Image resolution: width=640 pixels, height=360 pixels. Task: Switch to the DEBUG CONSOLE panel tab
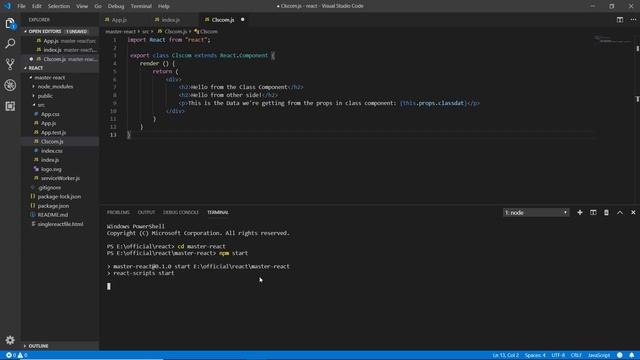coord(181,212)
